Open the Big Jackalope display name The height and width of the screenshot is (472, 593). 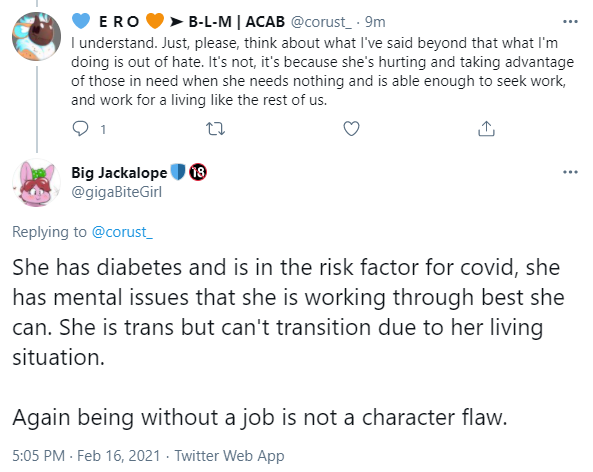coord(119,172)
